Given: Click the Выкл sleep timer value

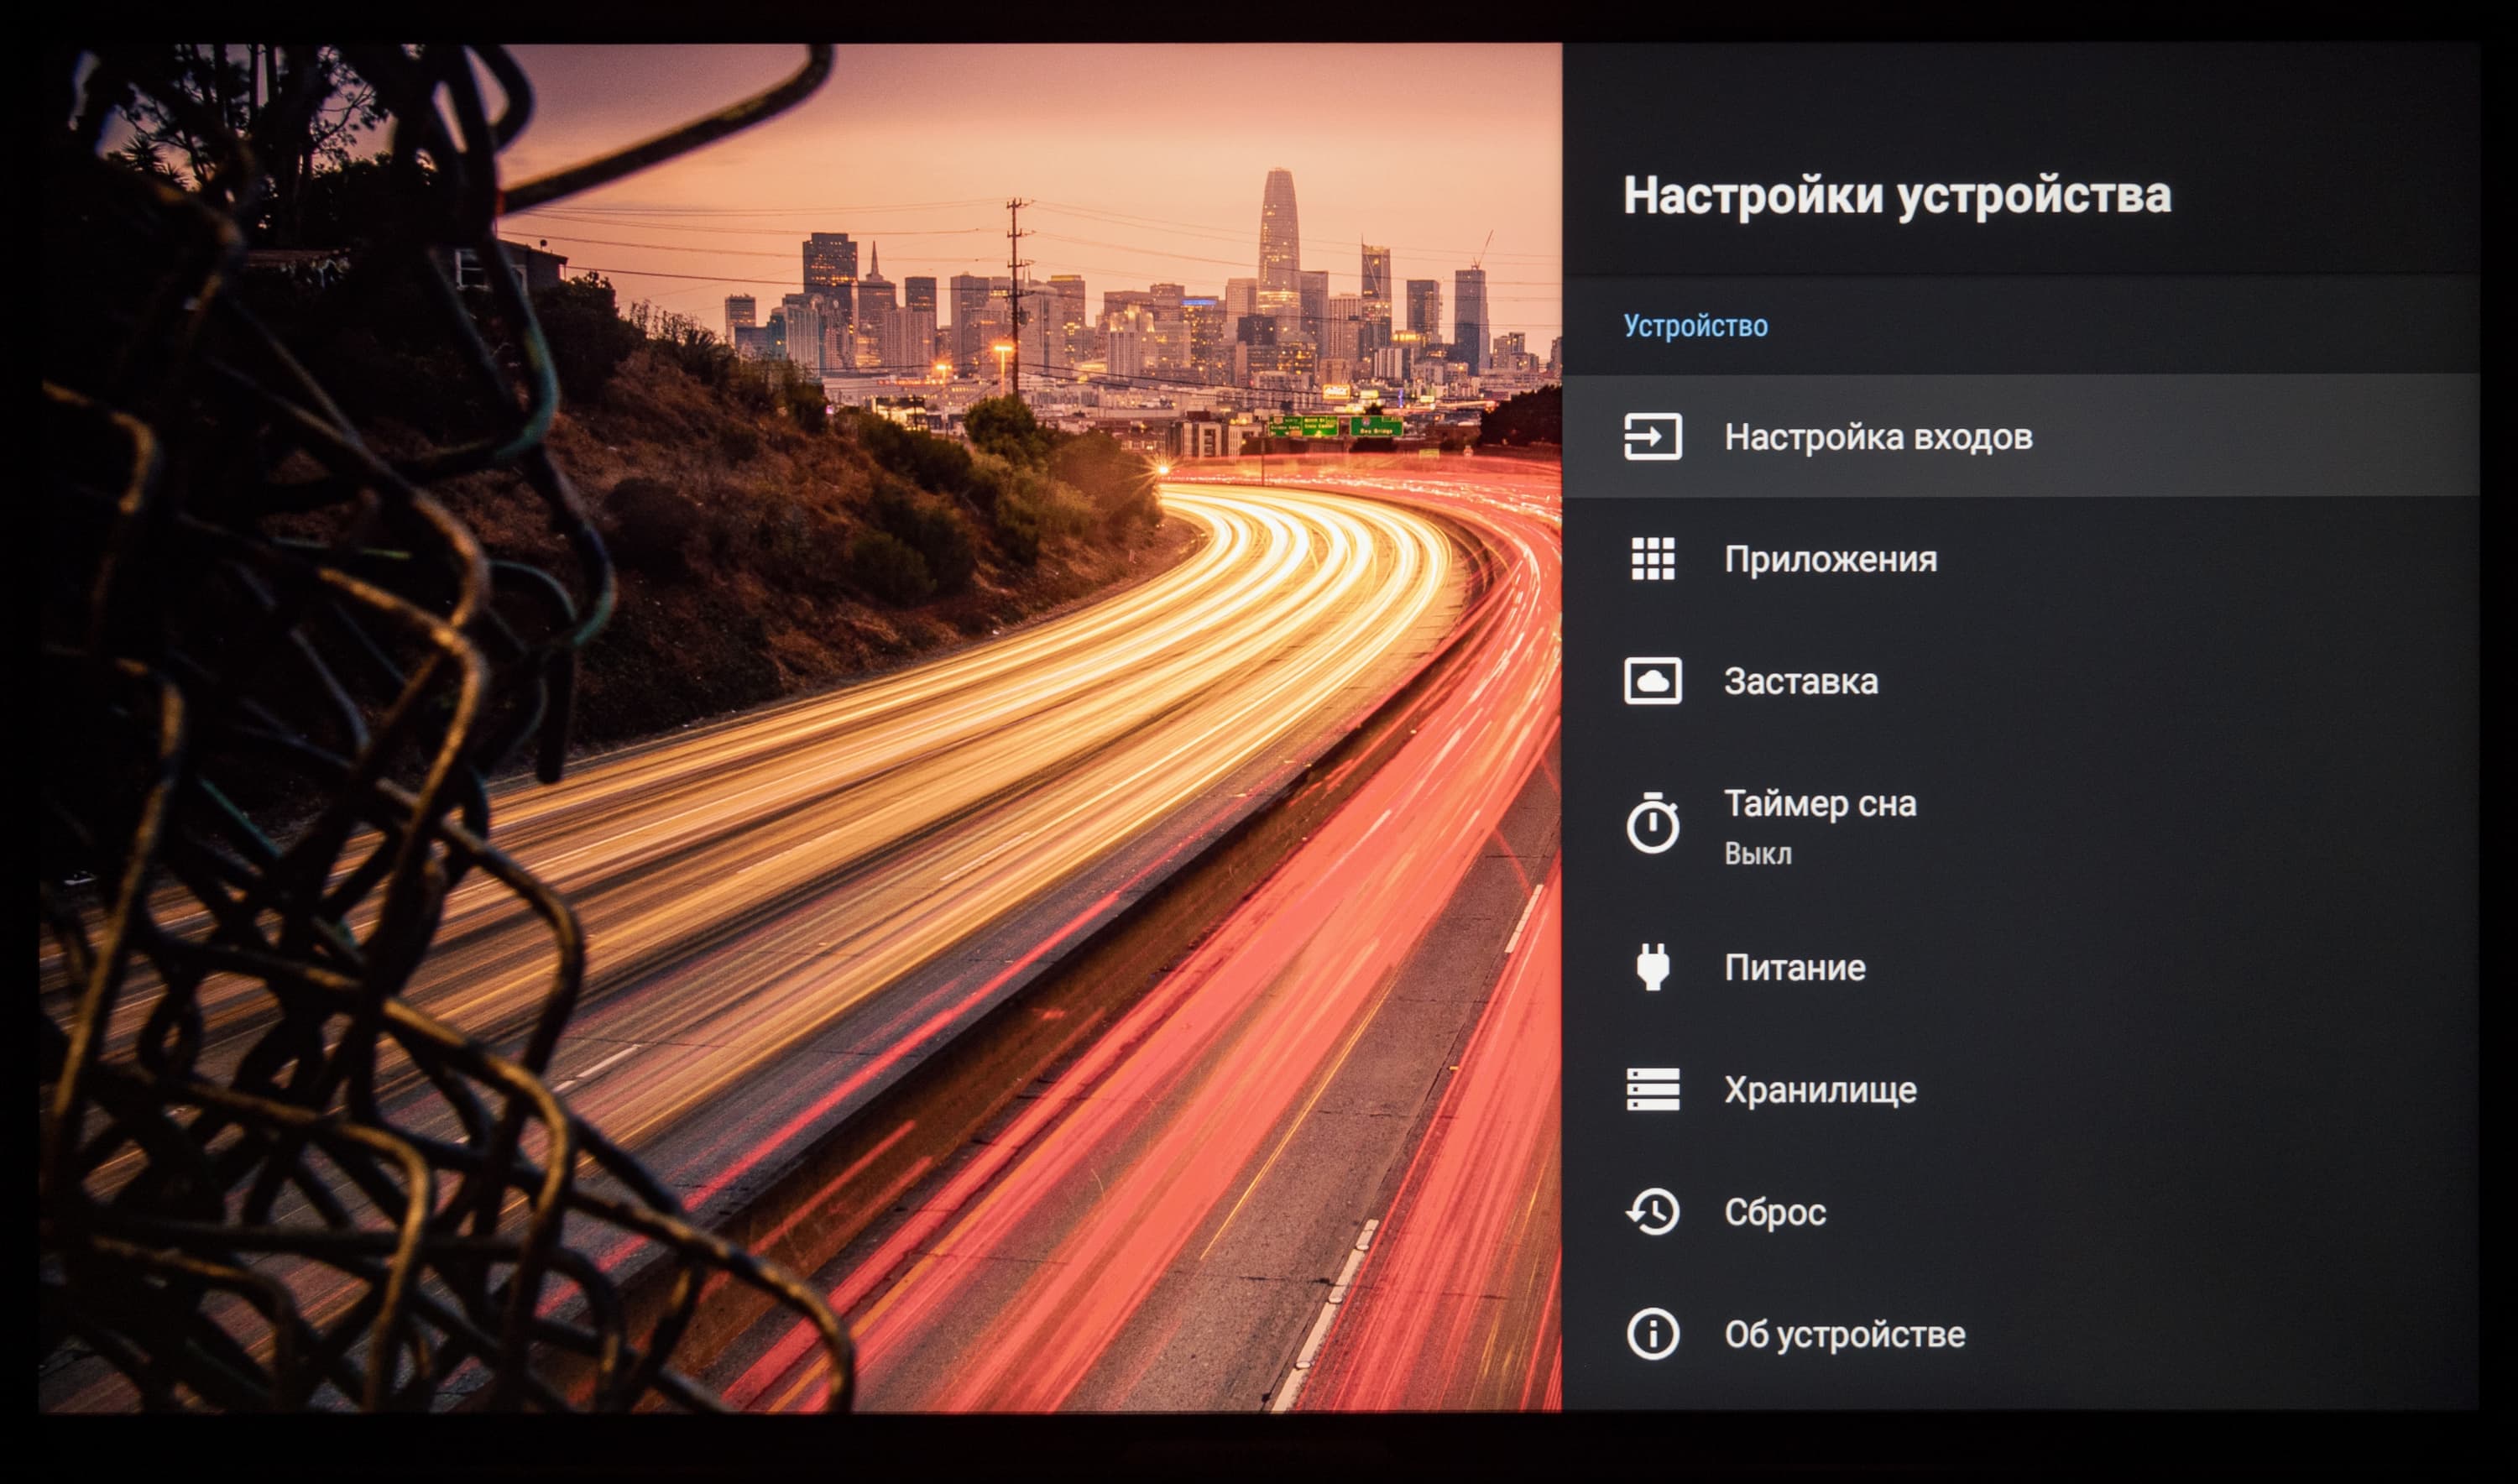Looking at the screenshot, I should (x=1757, y=854).
